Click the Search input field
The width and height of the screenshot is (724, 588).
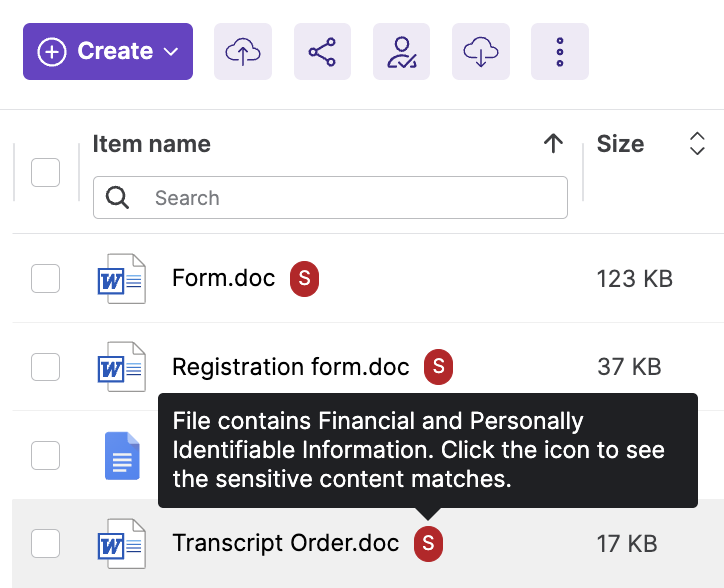pos(330,197)
